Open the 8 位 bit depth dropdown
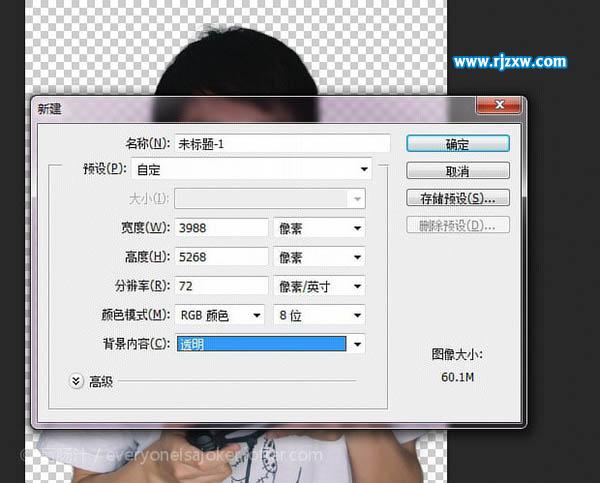The width and height of the screenshot is (600, 483). (x=320, y=315)
